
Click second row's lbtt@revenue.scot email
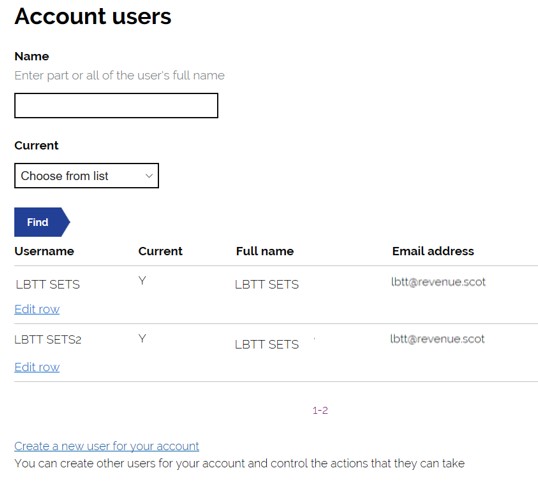tap(437, 339)
